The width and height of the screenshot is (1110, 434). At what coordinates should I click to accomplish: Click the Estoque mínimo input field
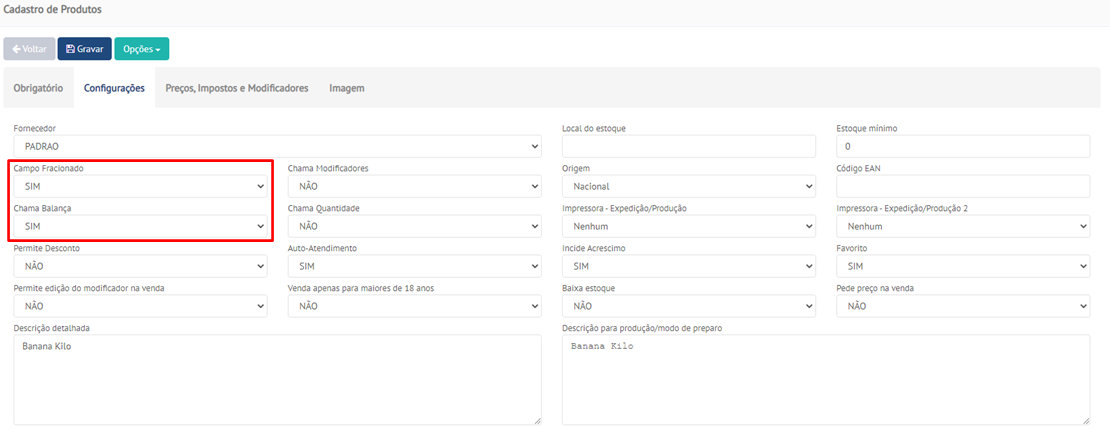pos(962,147)
